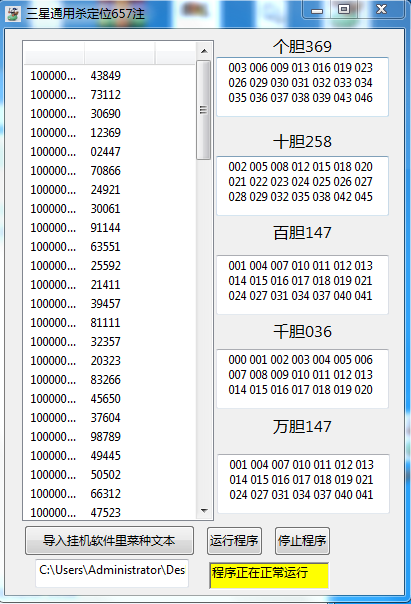Select the list row with 91144

110,228
